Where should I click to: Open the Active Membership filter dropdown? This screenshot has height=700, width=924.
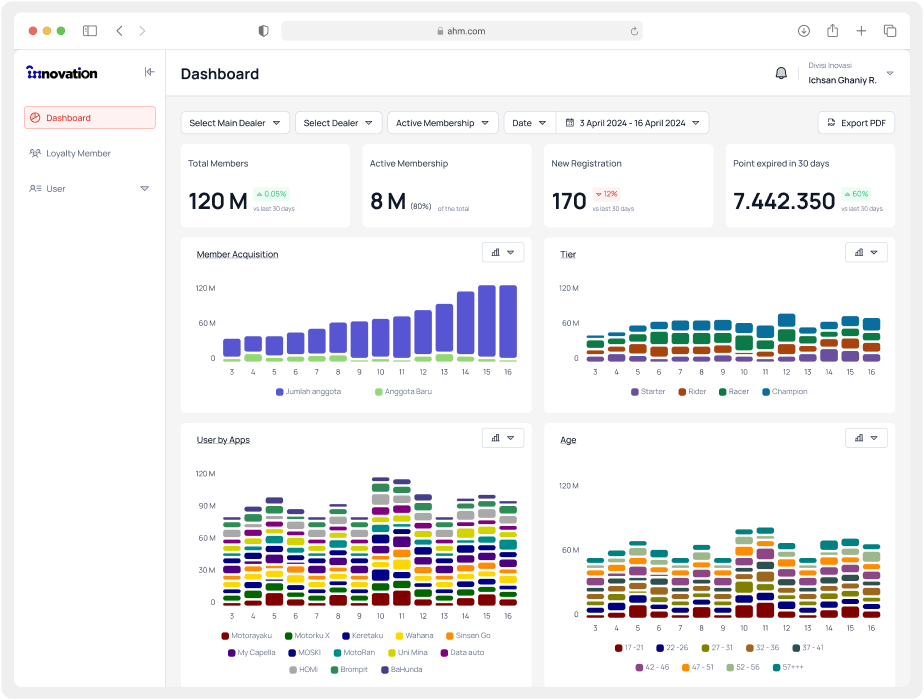click(x=443, y=123)
